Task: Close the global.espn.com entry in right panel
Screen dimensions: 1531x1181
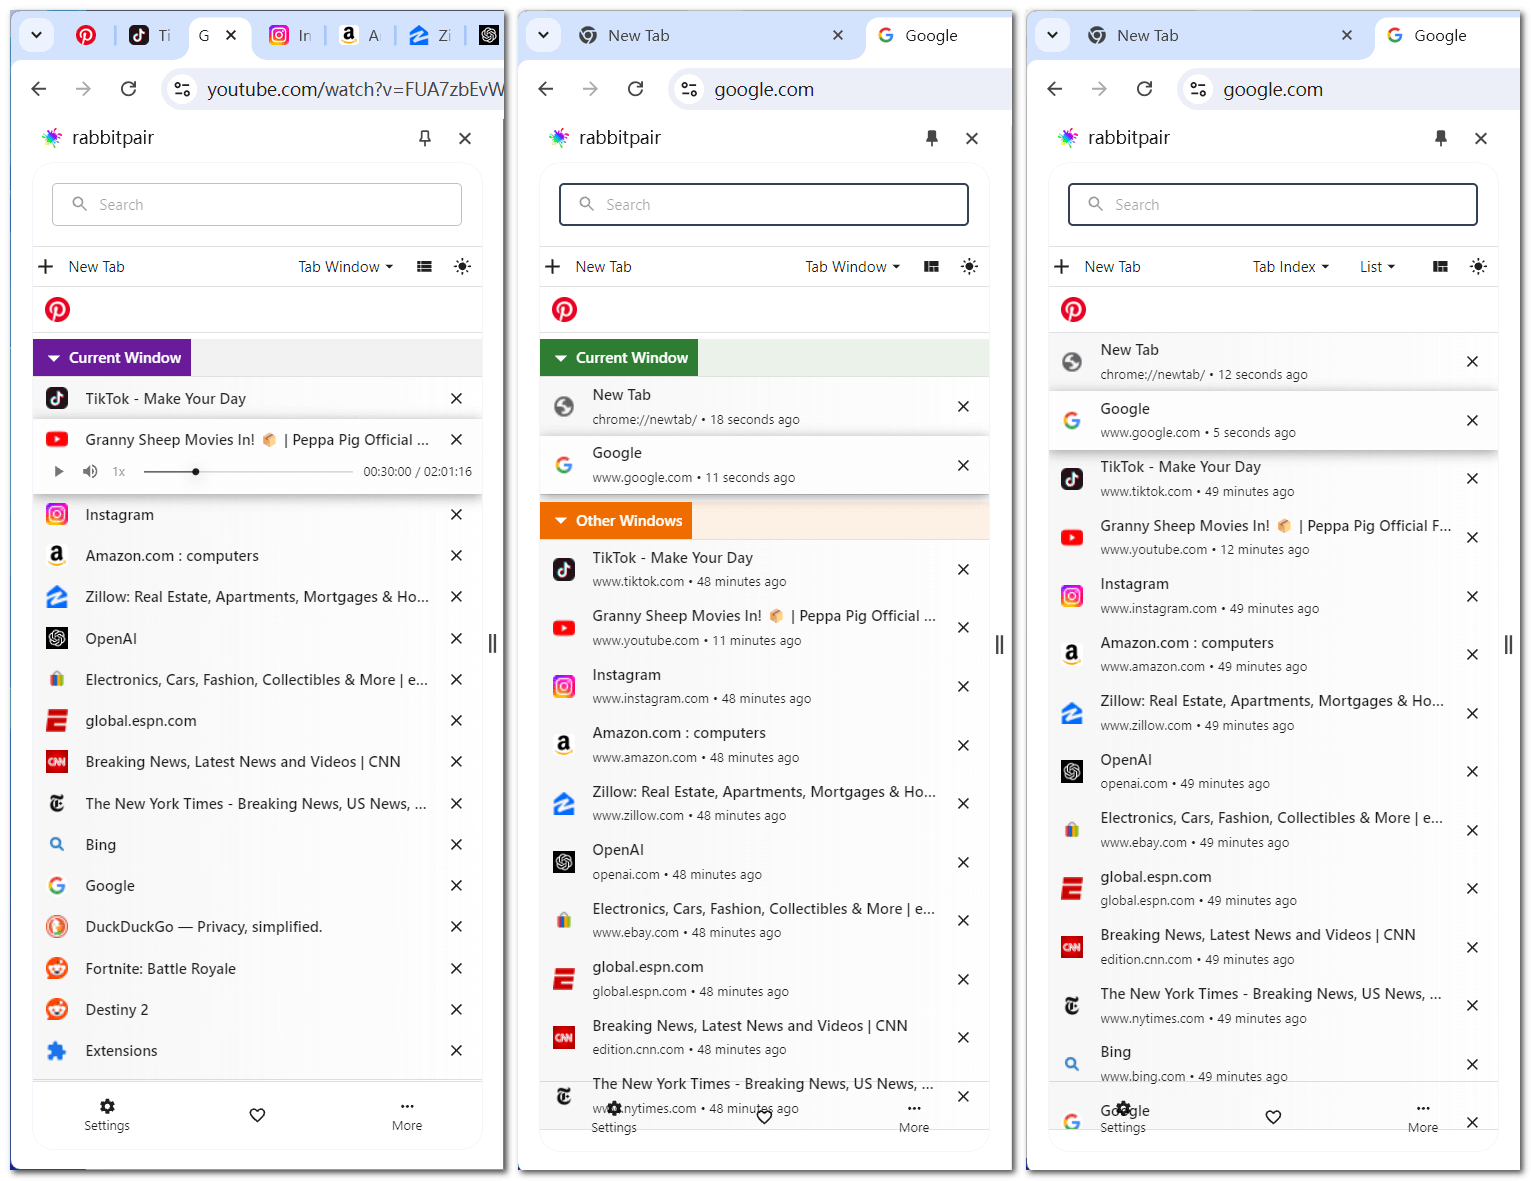Action: tap(1472, 888)
